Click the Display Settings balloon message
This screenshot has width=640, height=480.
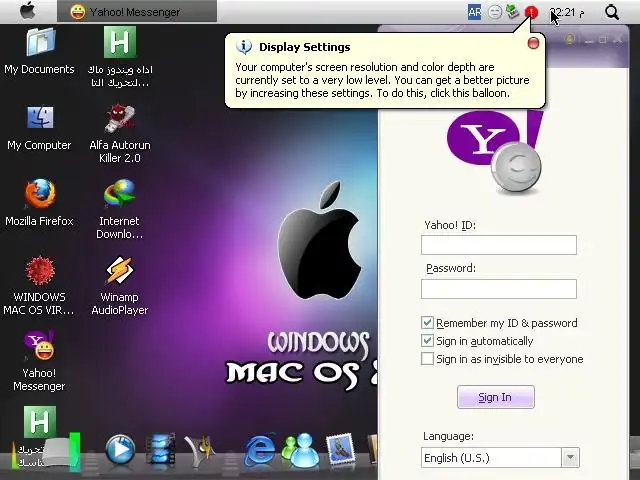pos(382,80)
